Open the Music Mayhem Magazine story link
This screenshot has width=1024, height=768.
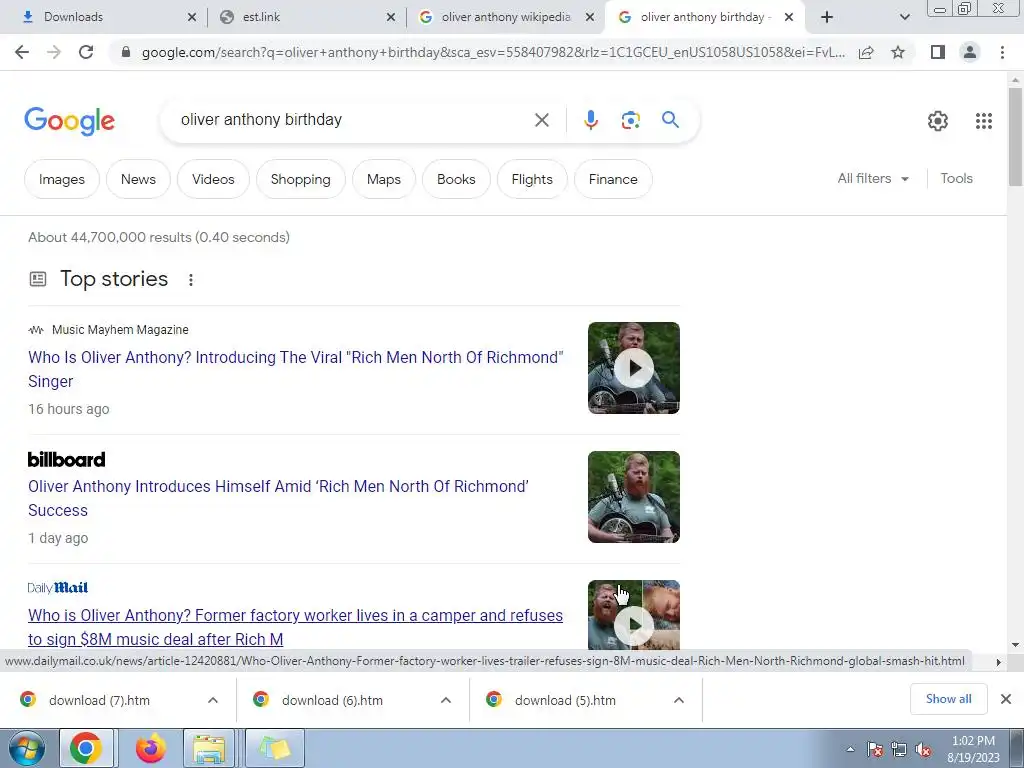[x=296, y=369]
